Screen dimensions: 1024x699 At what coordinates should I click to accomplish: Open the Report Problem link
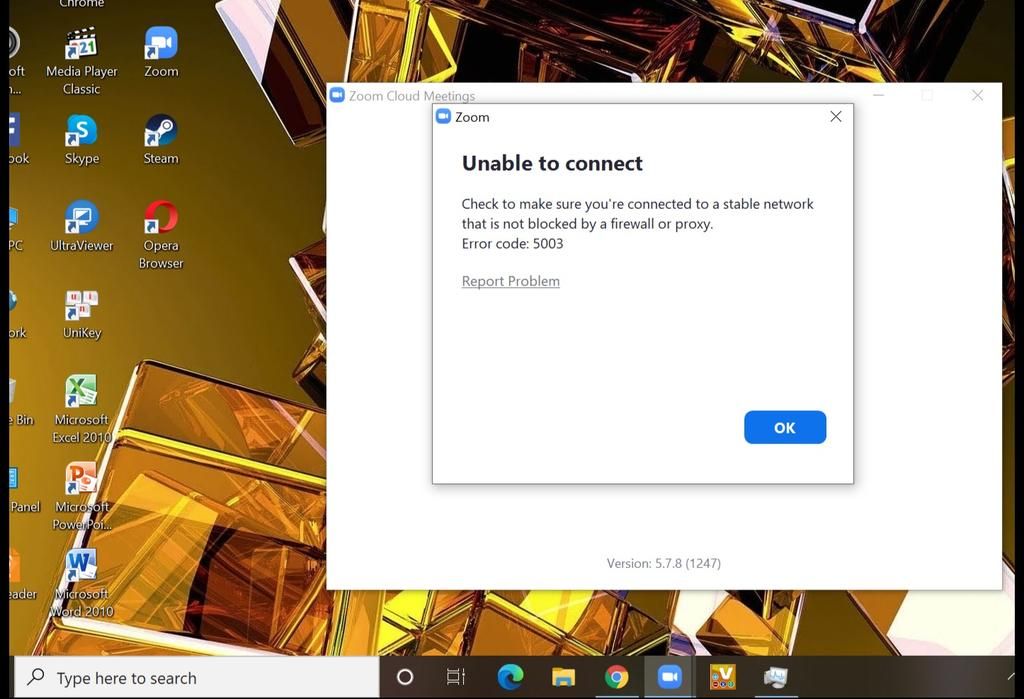510,281
